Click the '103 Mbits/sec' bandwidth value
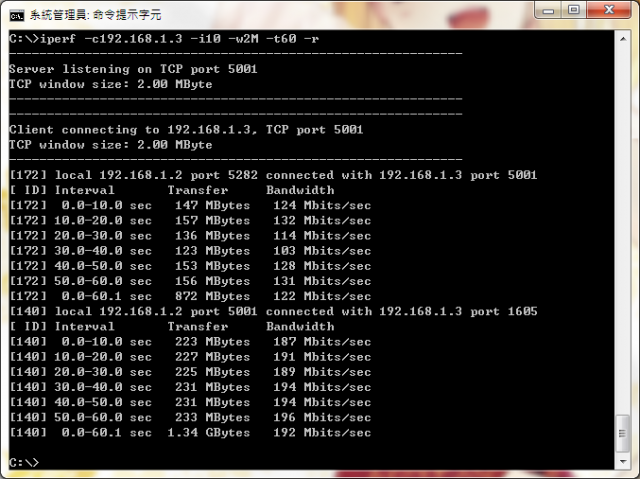The width and height of the screenshot is (640, 479). coord(322,251)
